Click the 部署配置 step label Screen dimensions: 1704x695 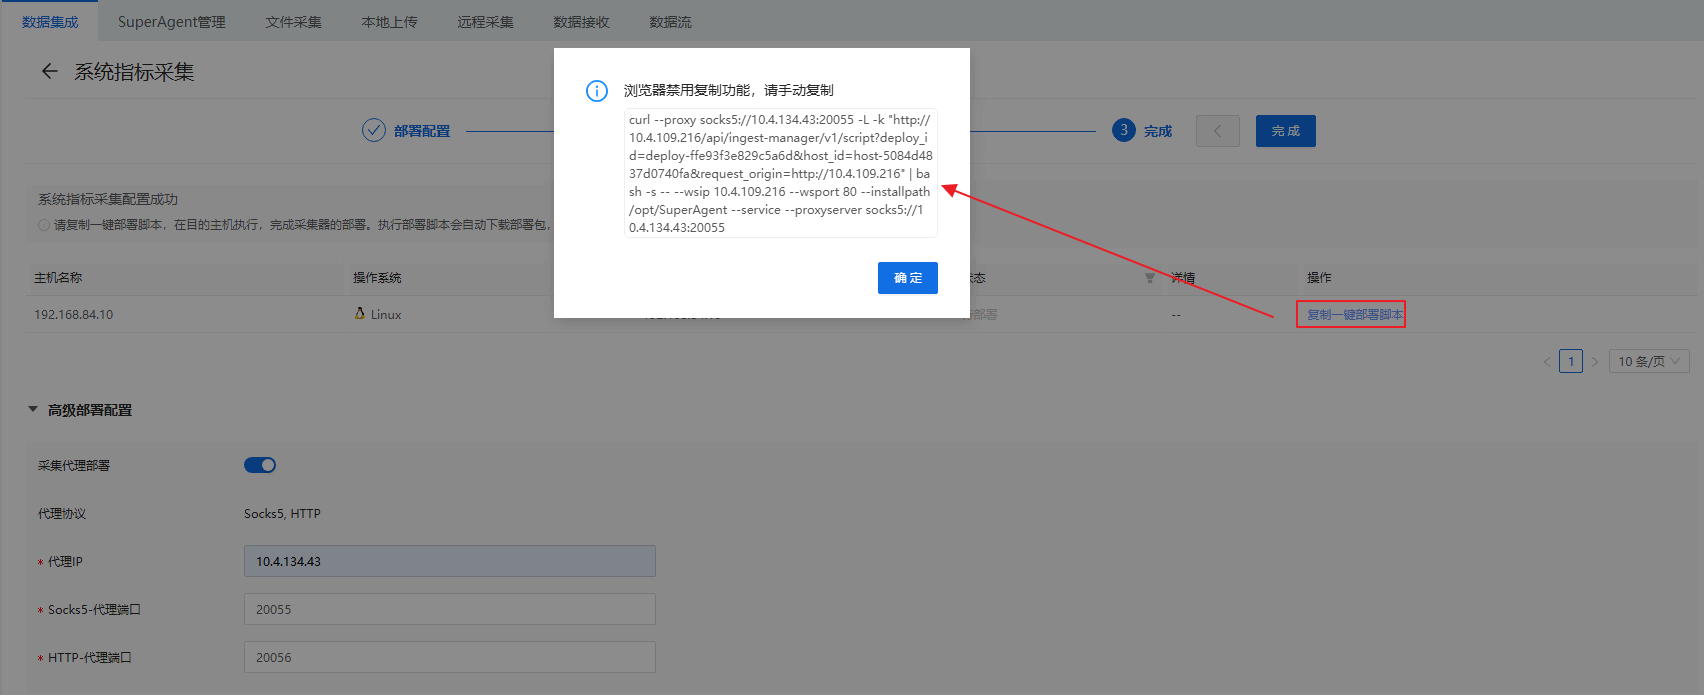pos(422,131)
